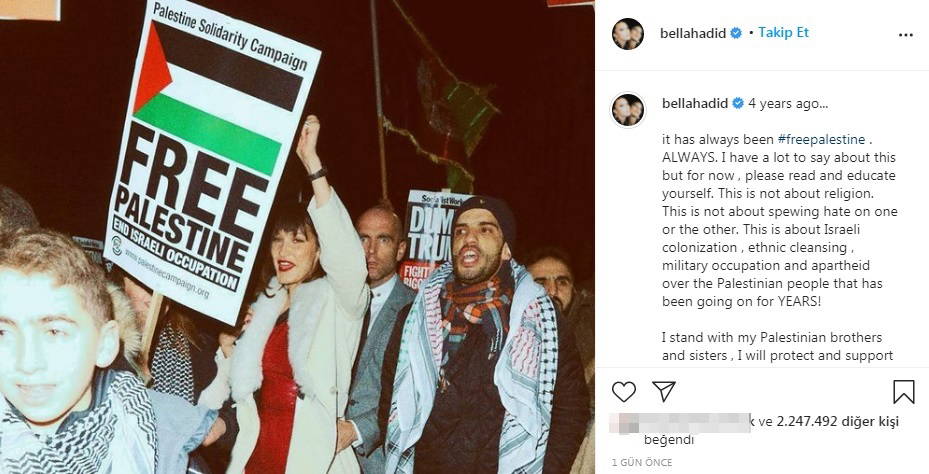
Task: View the 2.247.492 diğer kişi likes list
Action: [x=838, y=422]
